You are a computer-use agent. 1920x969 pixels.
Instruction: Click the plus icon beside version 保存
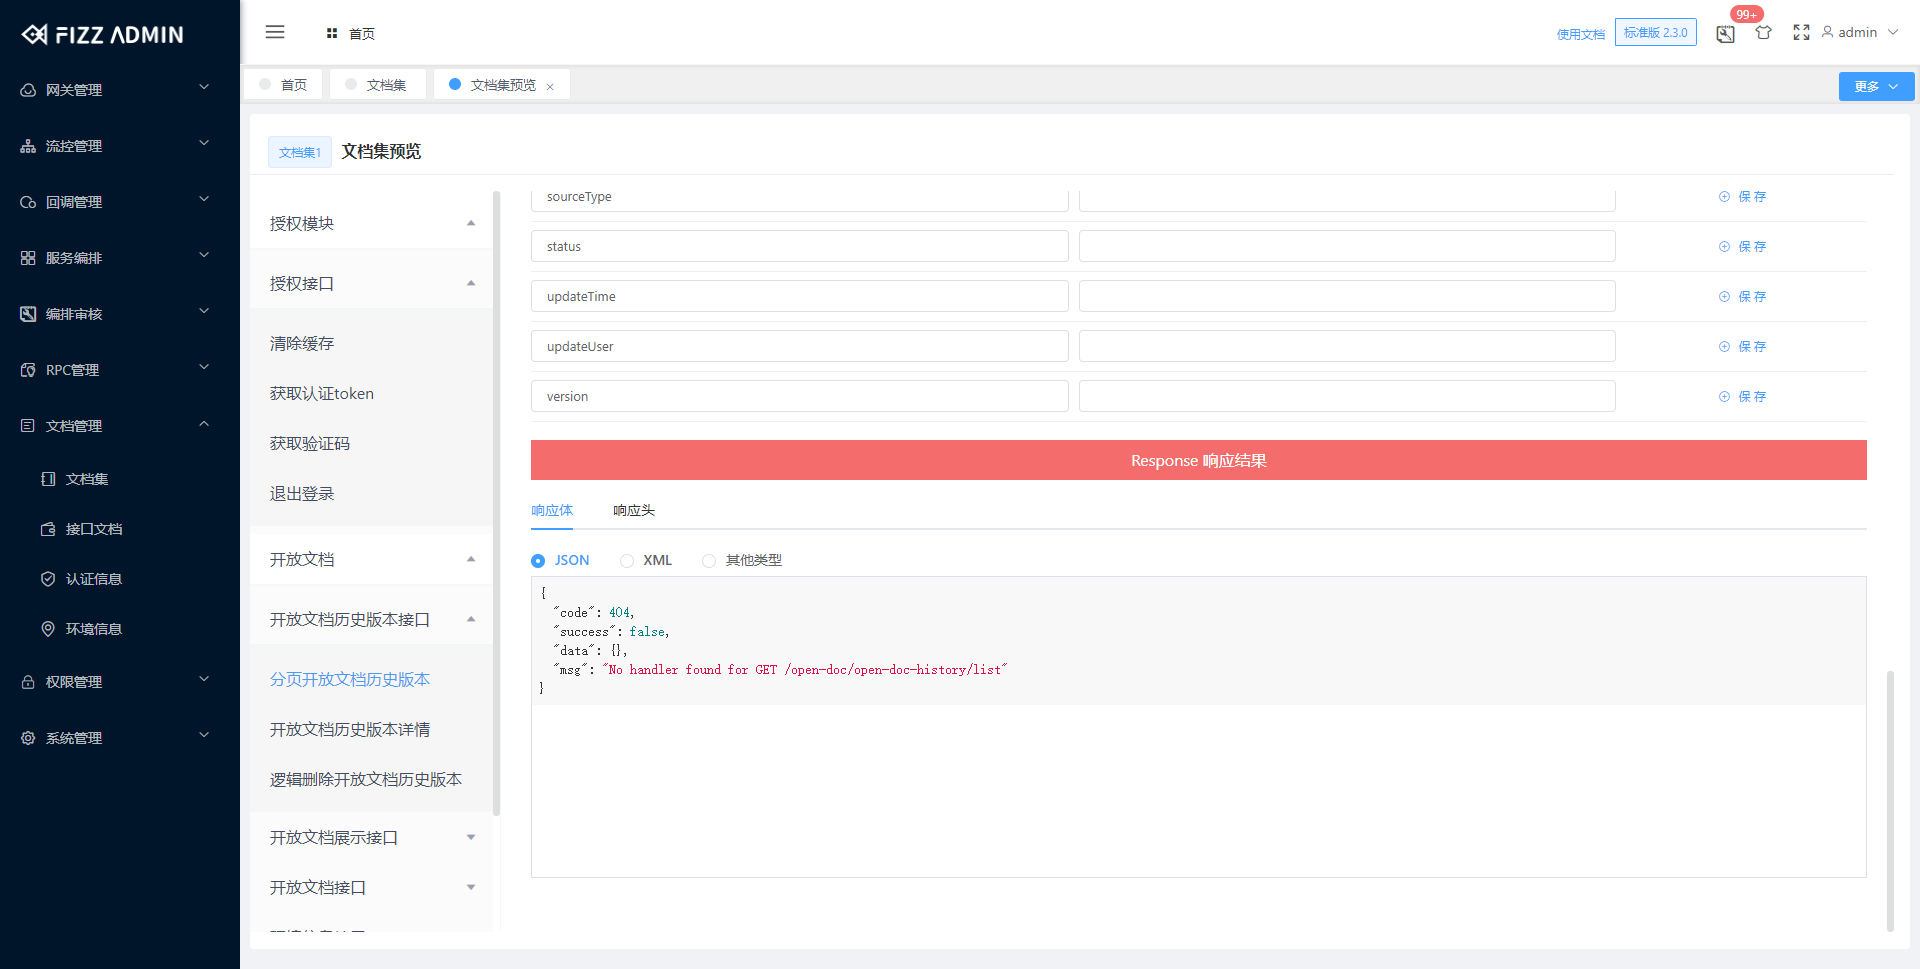[x=1724, y=397]
